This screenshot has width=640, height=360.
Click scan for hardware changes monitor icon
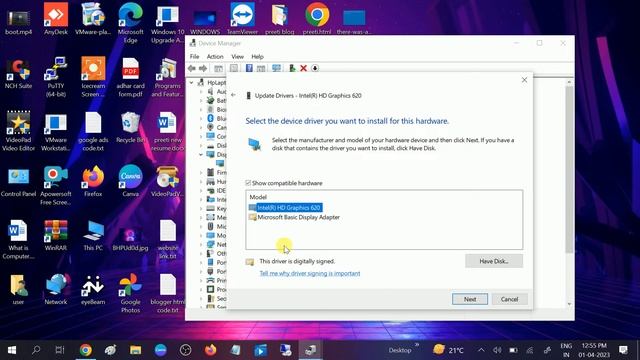(276, 68)
